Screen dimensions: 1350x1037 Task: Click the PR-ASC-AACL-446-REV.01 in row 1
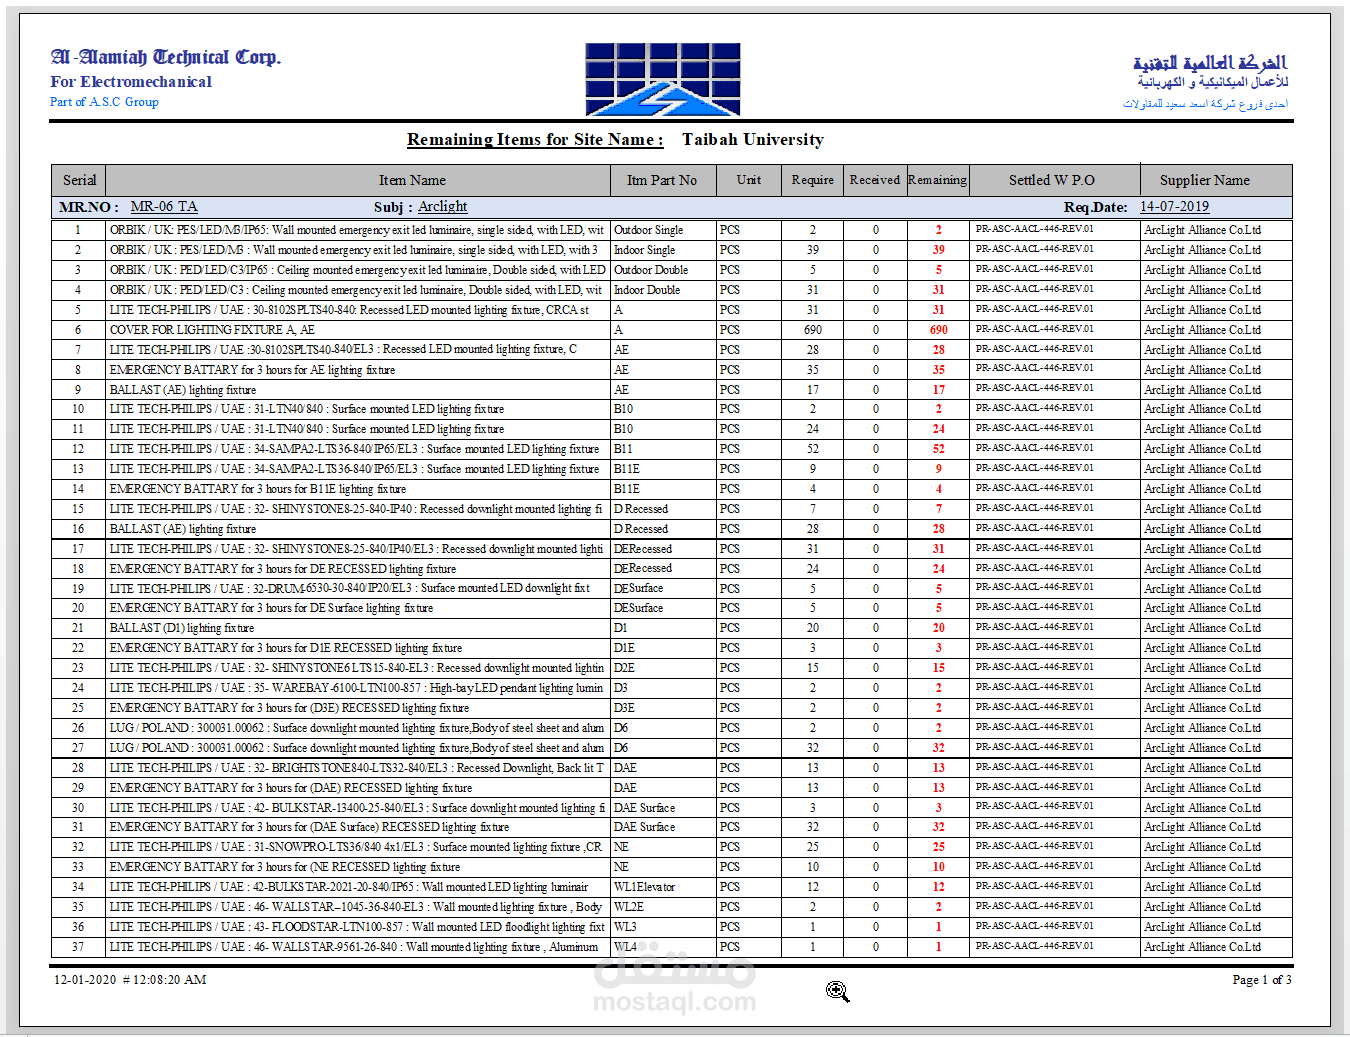click(1034, 230)
